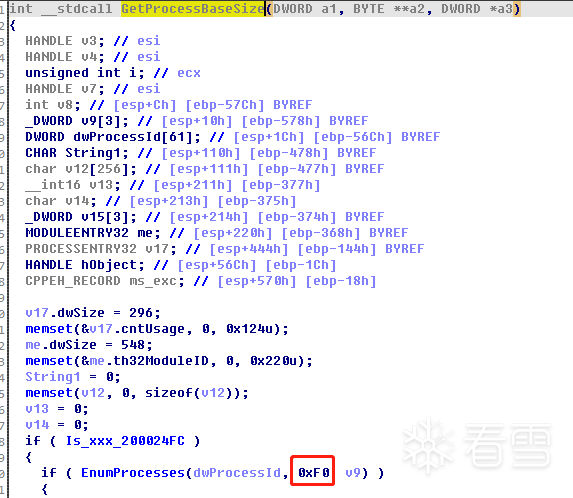
Task: Click the PROCESSENTRY32 type name
Action: tap(81, 249)
